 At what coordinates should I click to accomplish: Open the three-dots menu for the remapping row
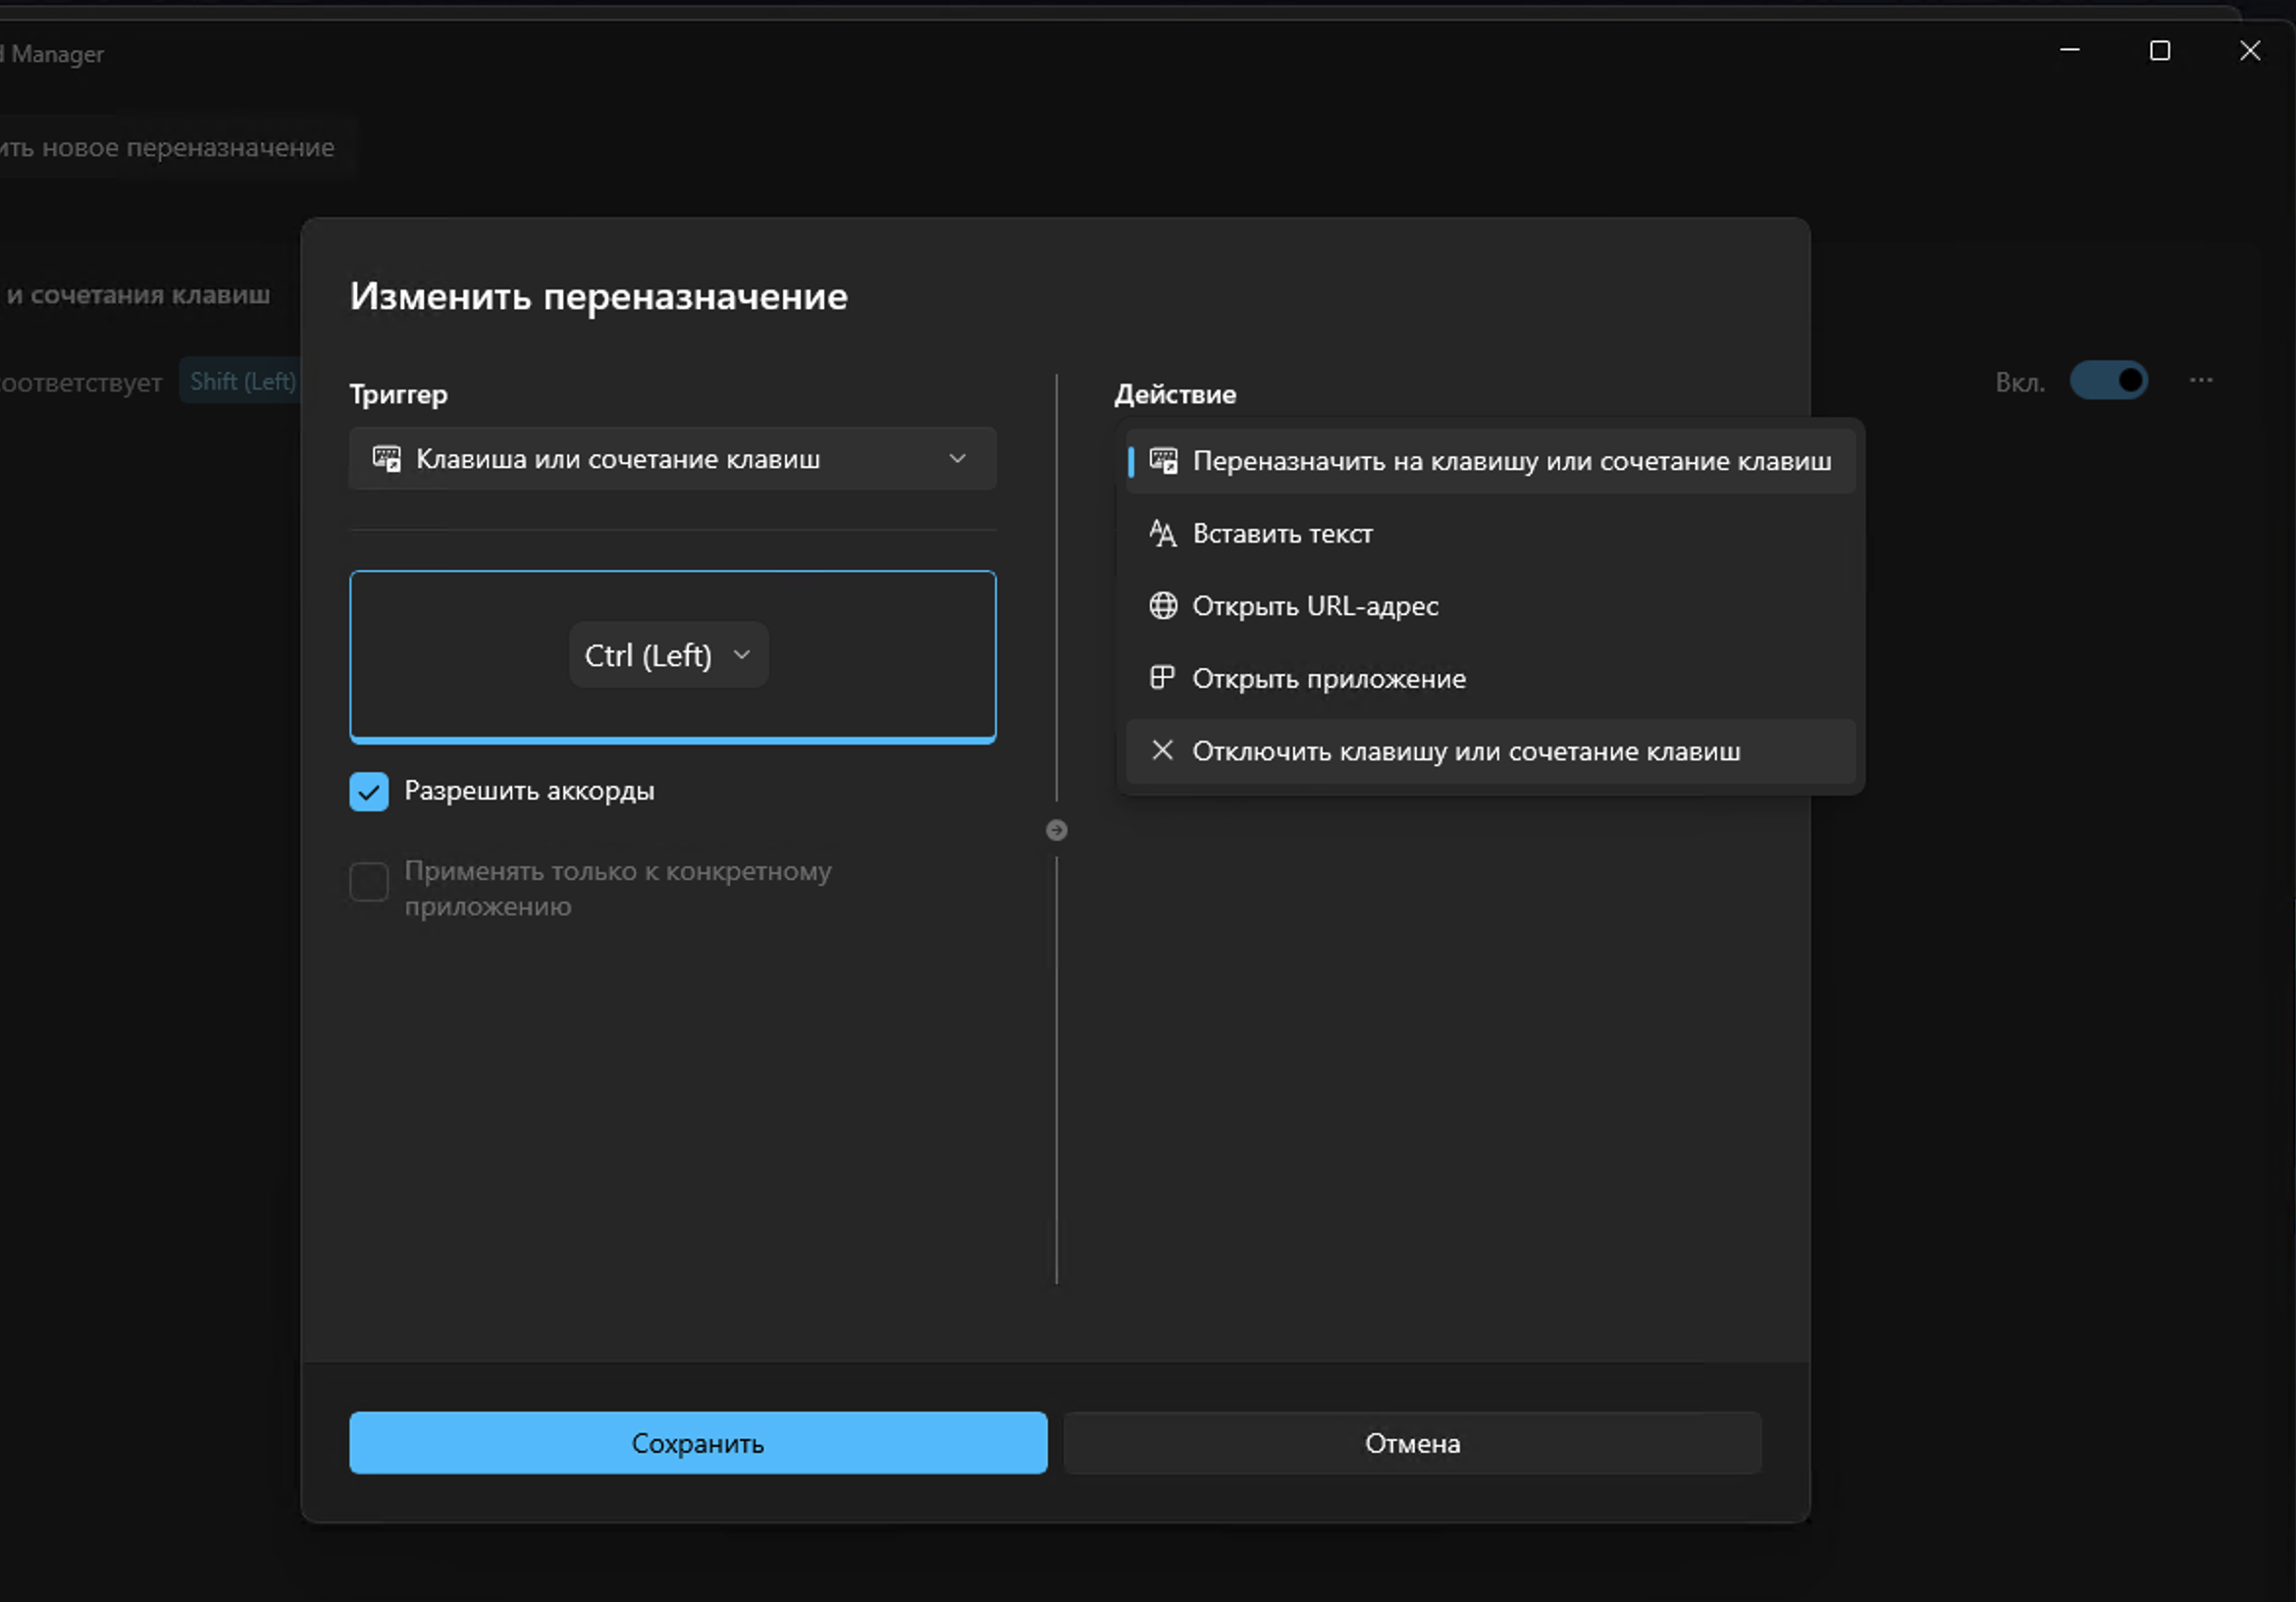2201,381
